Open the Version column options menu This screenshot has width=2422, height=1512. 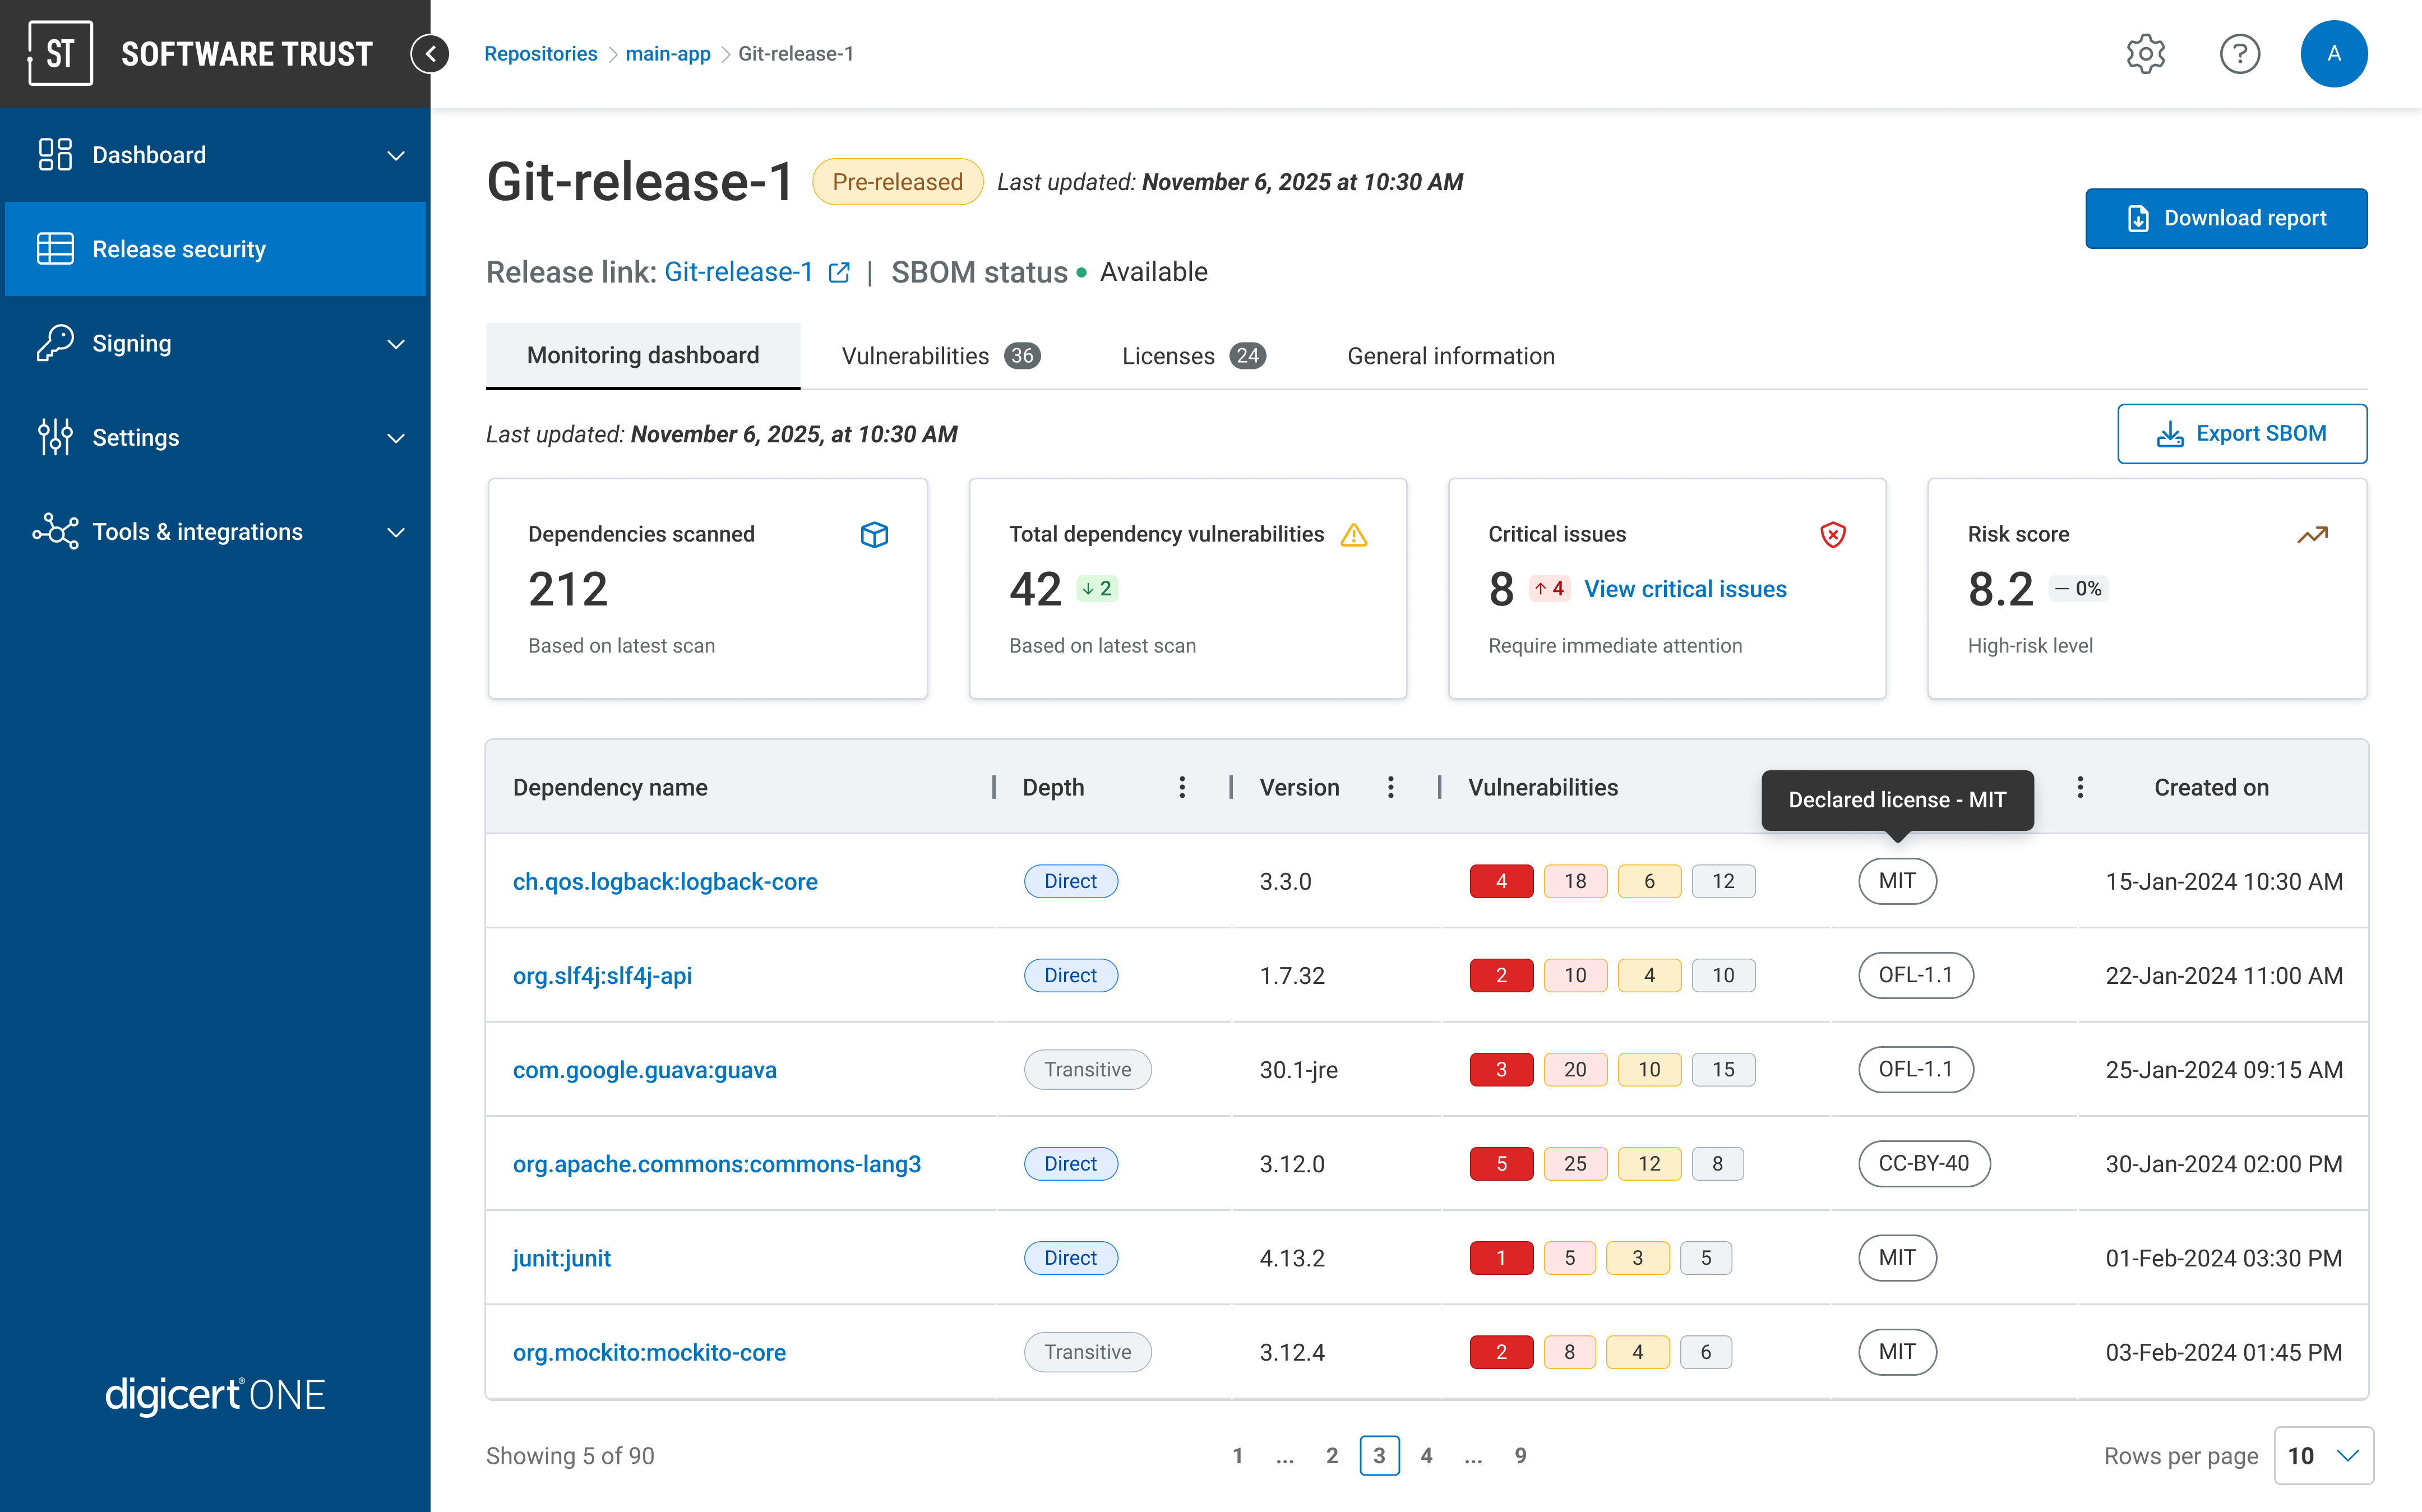tap(1390, 787)
